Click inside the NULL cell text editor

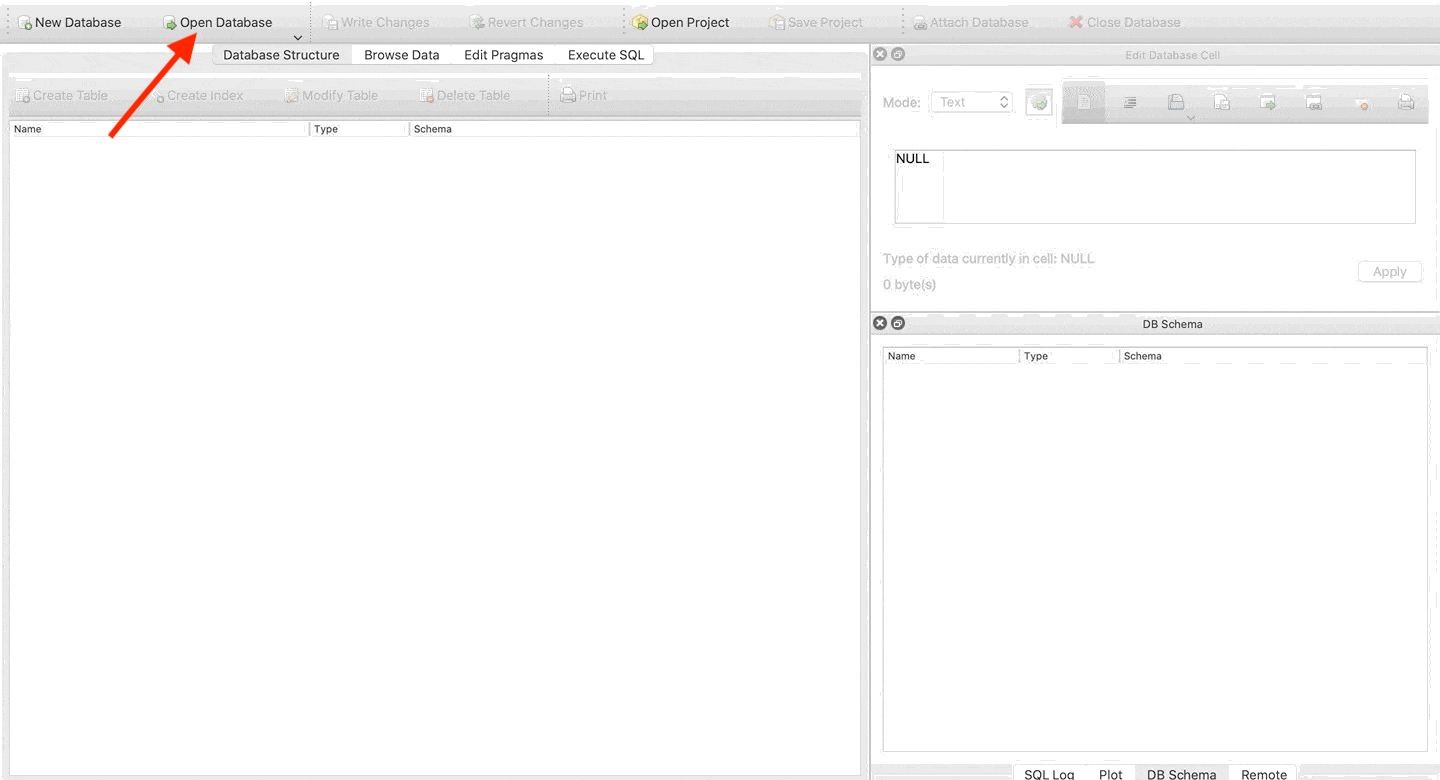pyautogui.click(x=1170, y=187)
